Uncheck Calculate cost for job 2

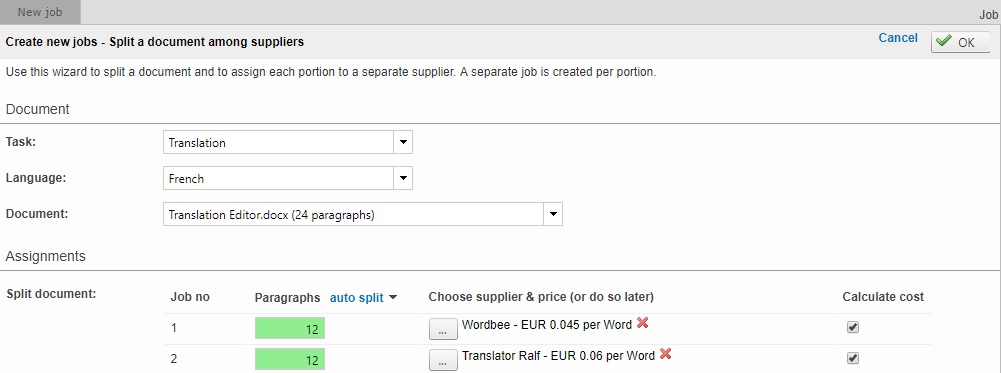[853, 358]
